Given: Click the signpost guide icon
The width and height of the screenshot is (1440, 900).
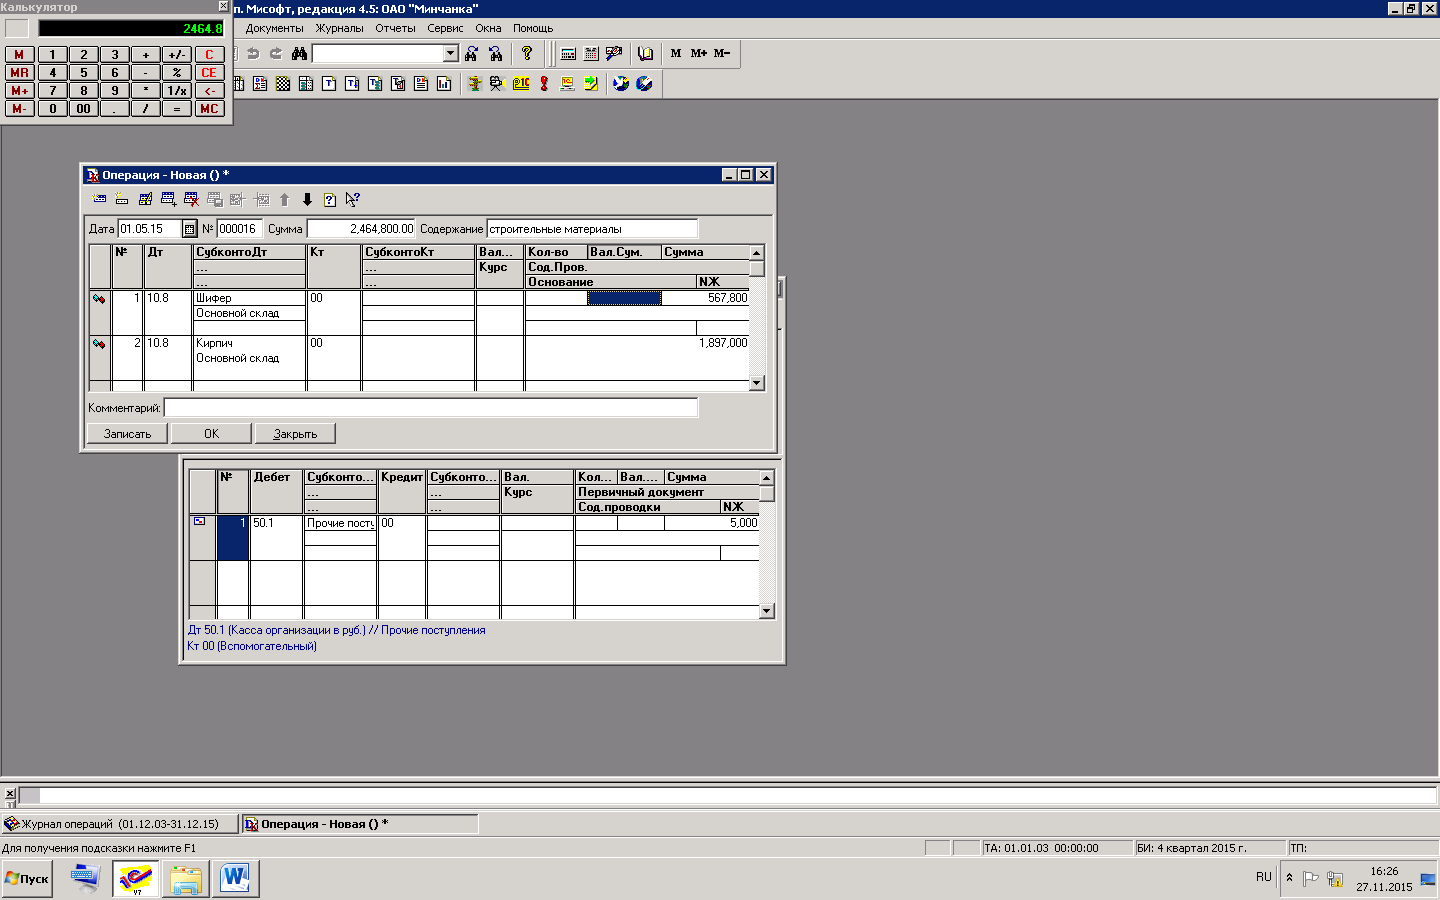Looking at the screenshot, I should tap(475, 84).
